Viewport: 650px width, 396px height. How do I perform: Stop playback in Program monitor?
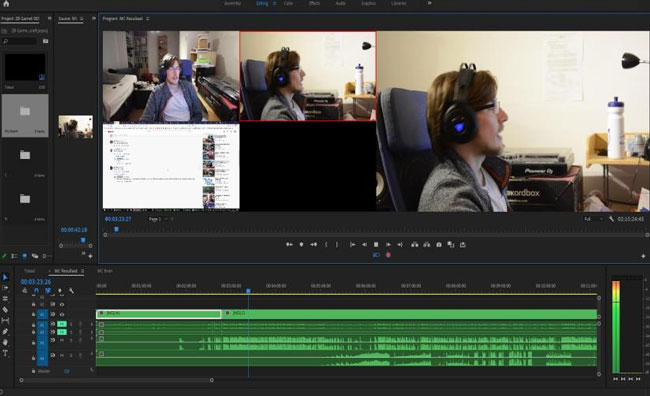tap(376, 245)
